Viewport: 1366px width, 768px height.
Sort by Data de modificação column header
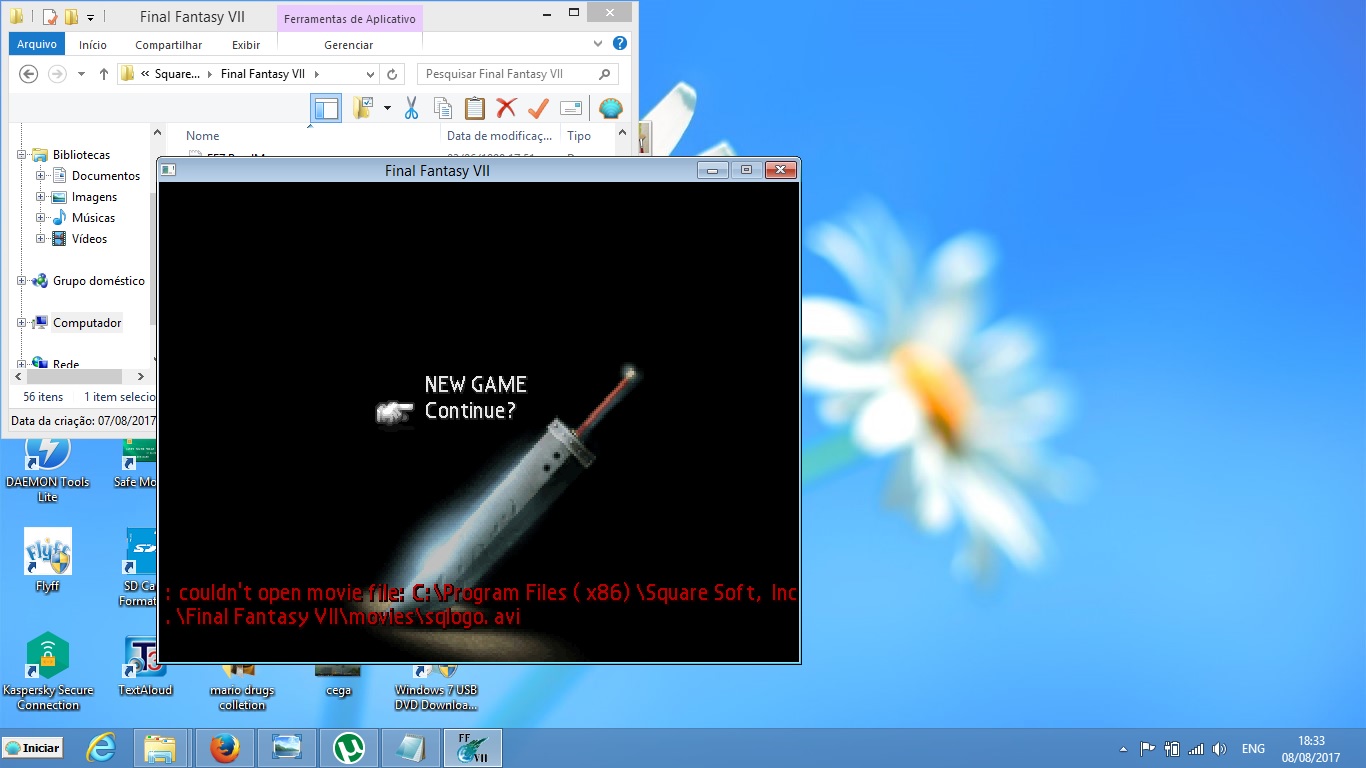pyautogui.click(x=499, y=136)
